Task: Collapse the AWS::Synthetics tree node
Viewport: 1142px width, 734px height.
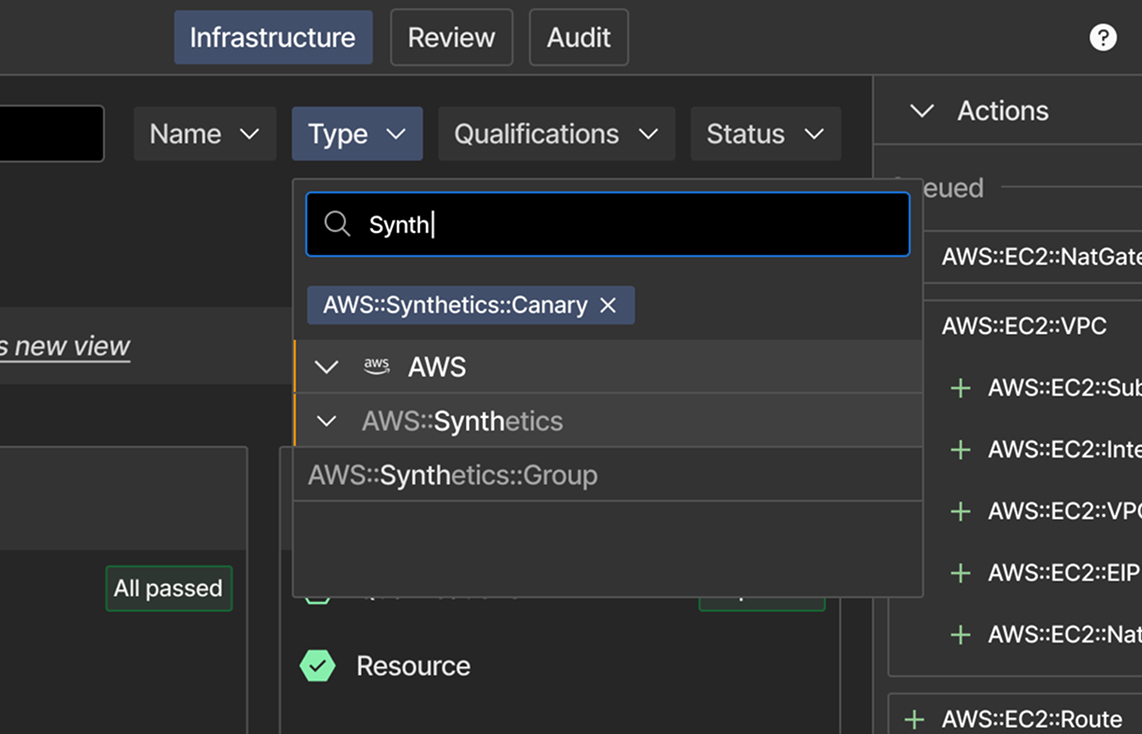Action: point(326,421)
